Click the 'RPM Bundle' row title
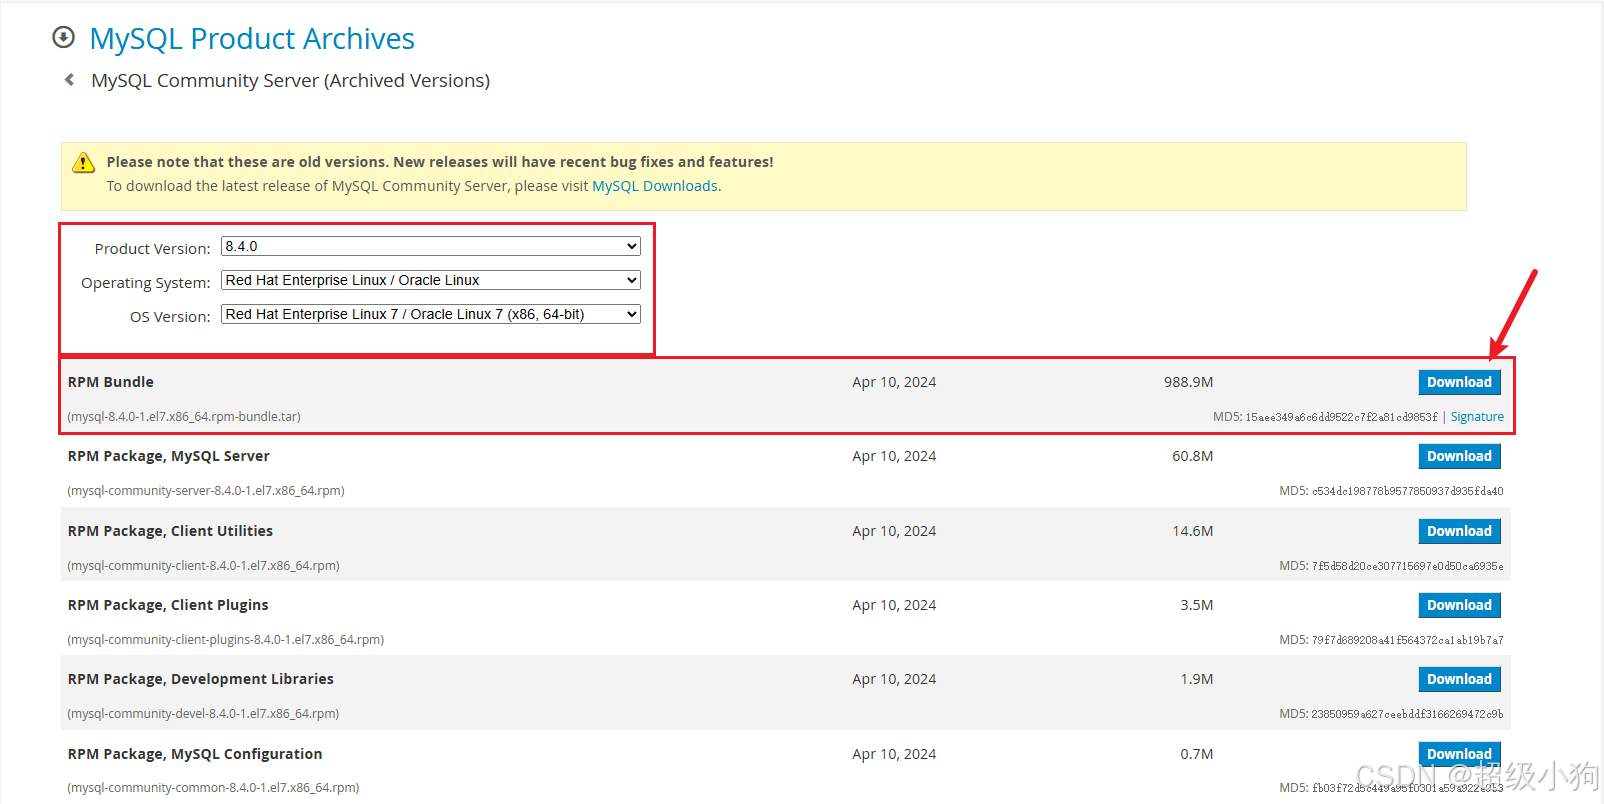Viewport: 1604px width, 804px height. [x=111, y=382]
